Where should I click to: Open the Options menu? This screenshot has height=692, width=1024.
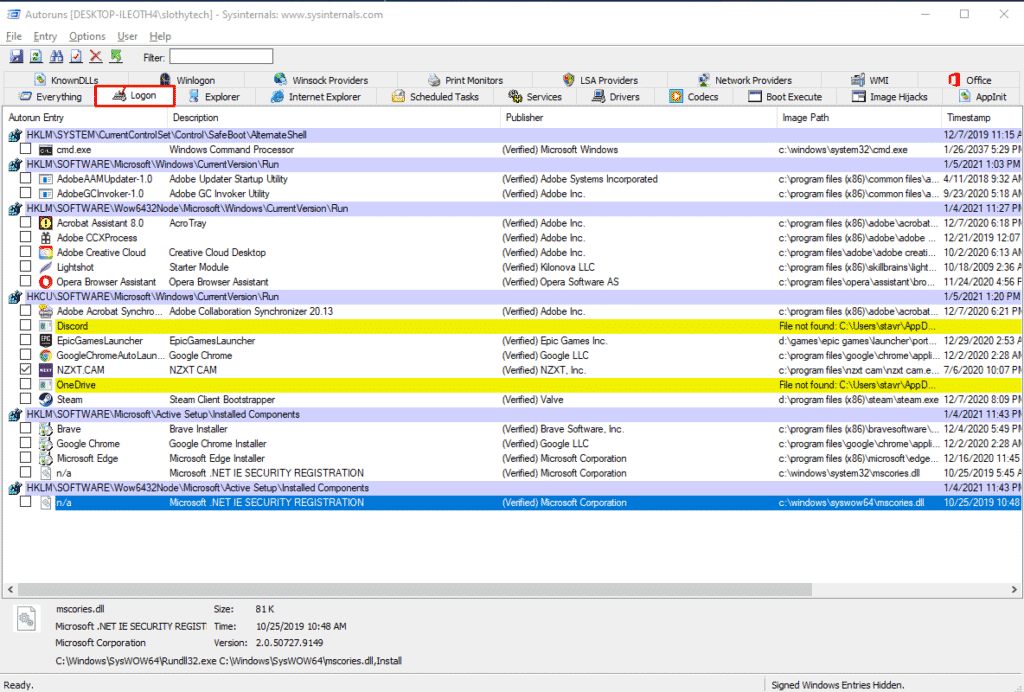click(87, 36)
